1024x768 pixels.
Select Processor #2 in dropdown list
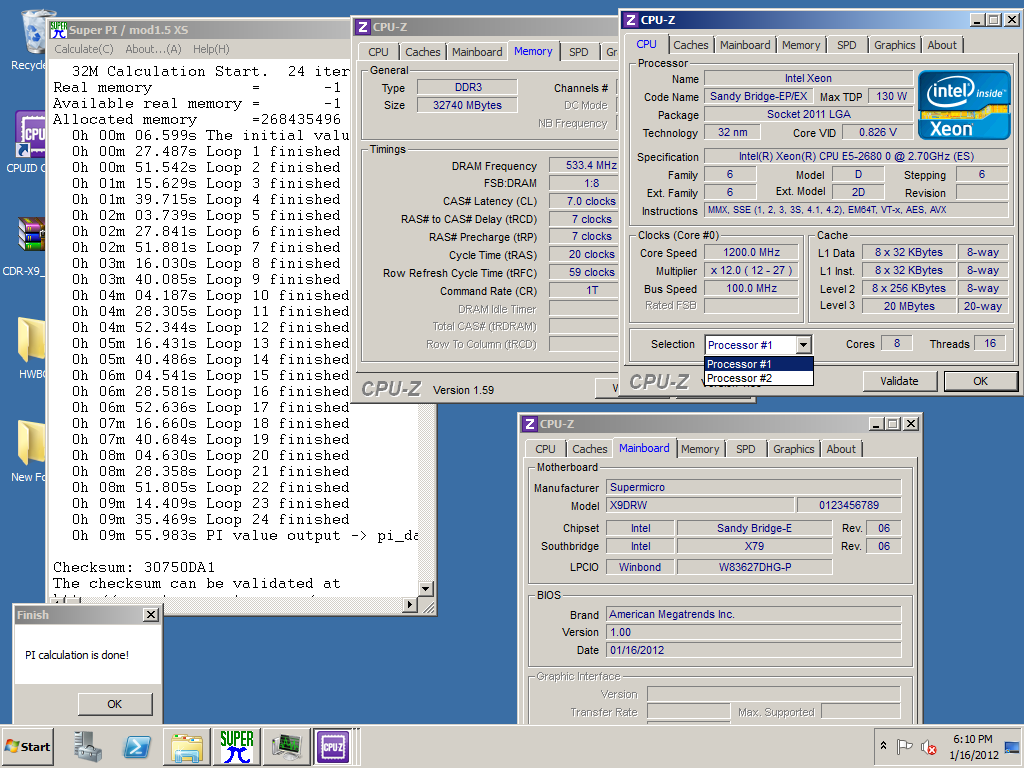coord(759,378)
